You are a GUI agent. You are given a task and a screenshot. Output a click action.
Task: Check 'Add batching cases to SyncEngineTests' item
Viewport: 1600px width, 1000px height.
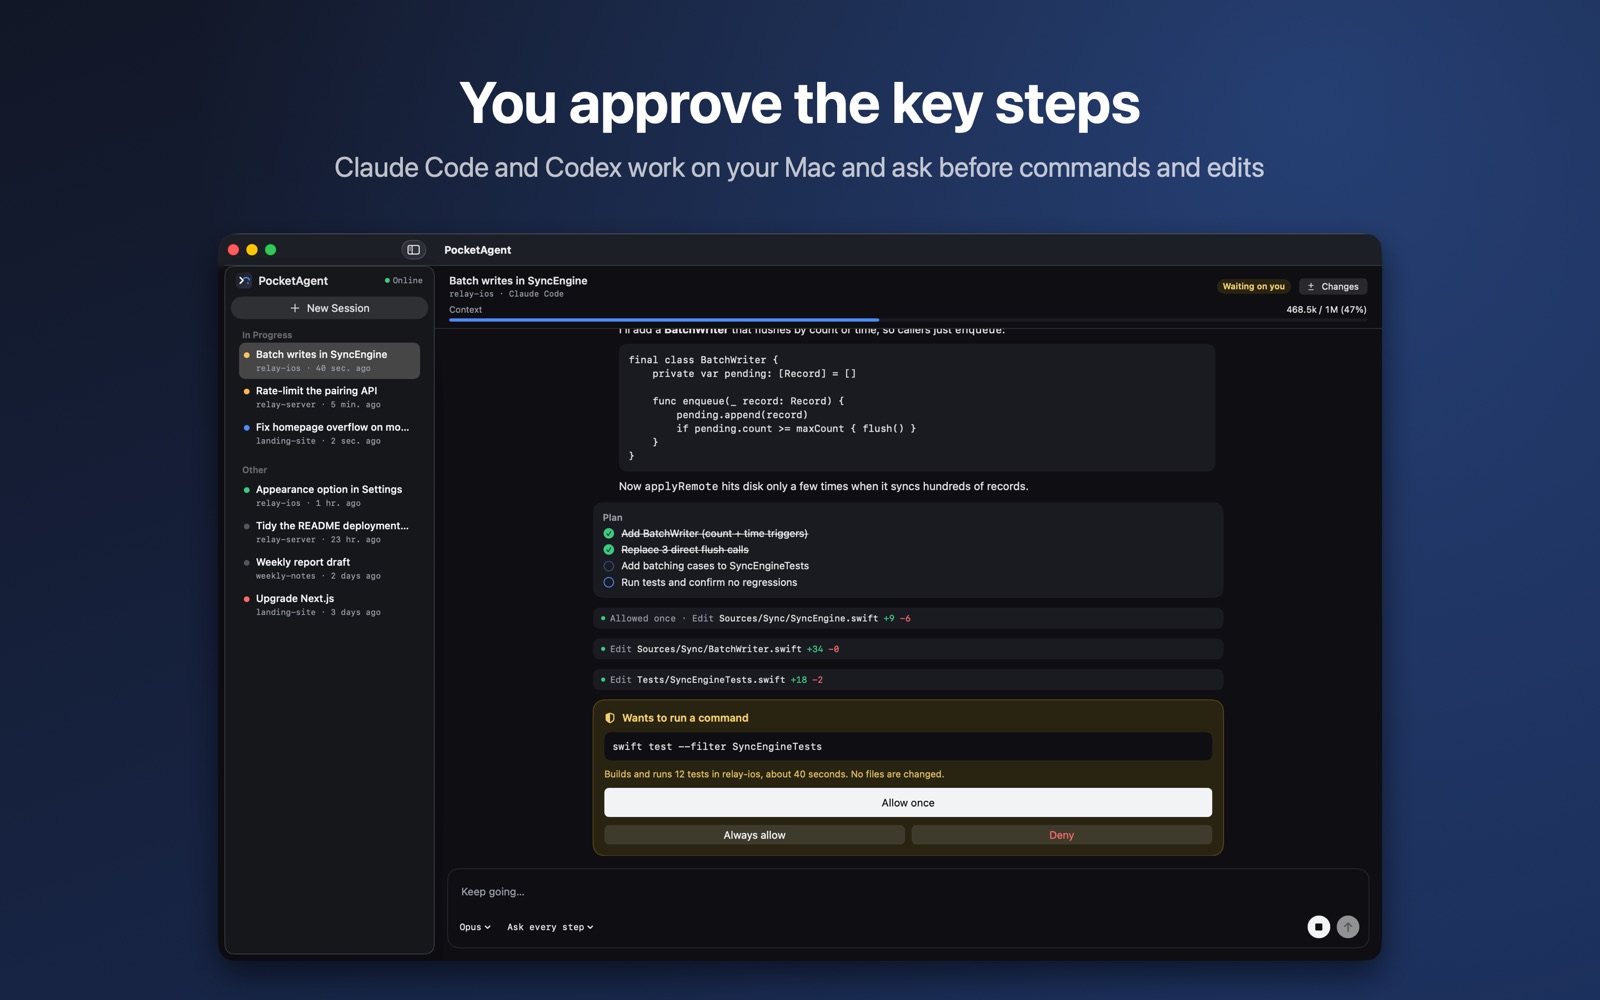609,566
